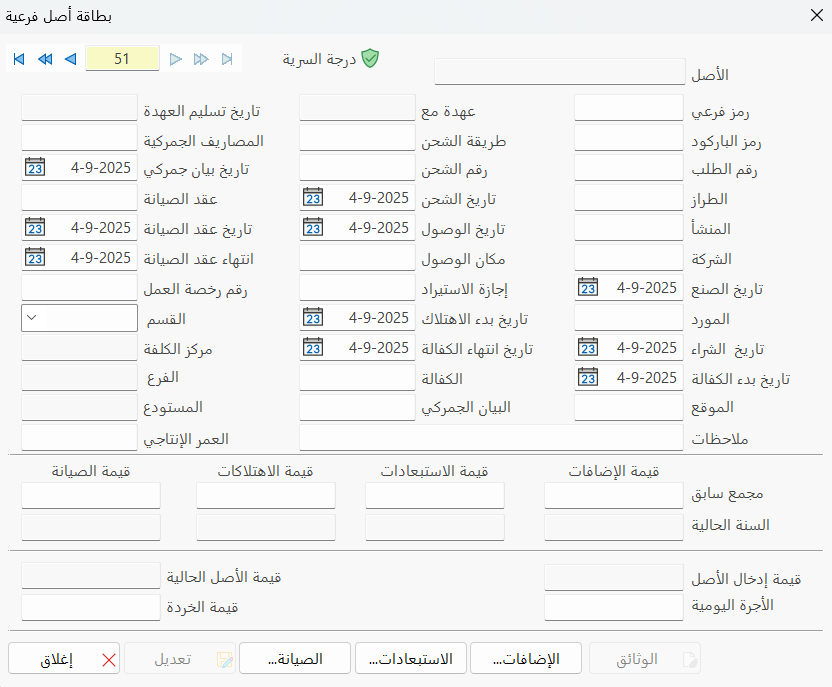Open calendar for تاريخ بدء الاهتلاك

(313, 318)
